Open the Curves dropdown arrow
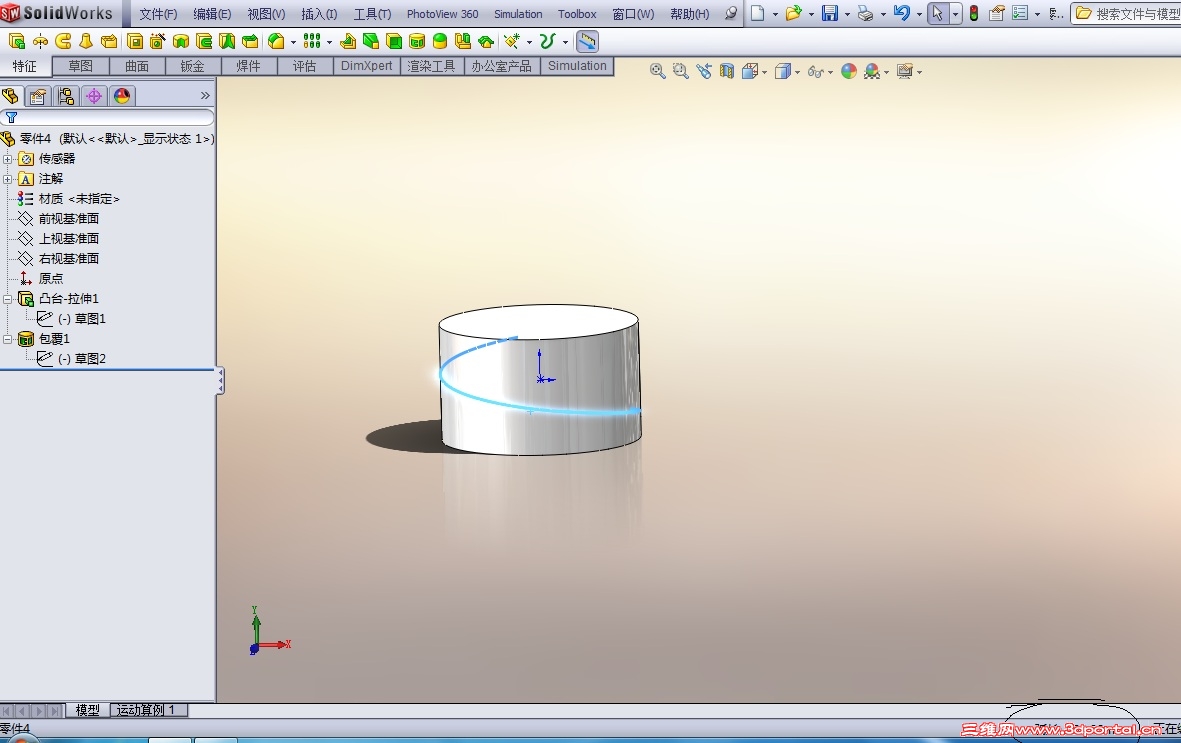The width and height of the screenshot is (1181, 743). pos(565,42)
